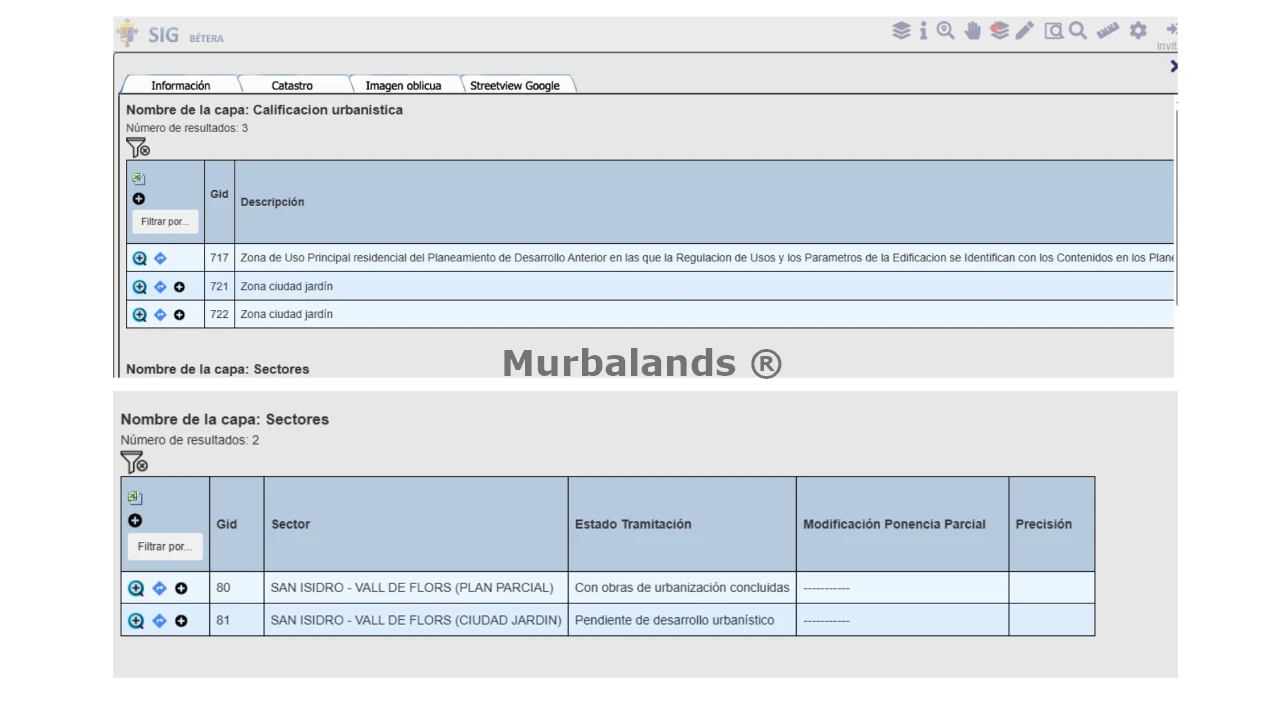Collapse panel using the right chevron arrow

(x=1173, y=66)
